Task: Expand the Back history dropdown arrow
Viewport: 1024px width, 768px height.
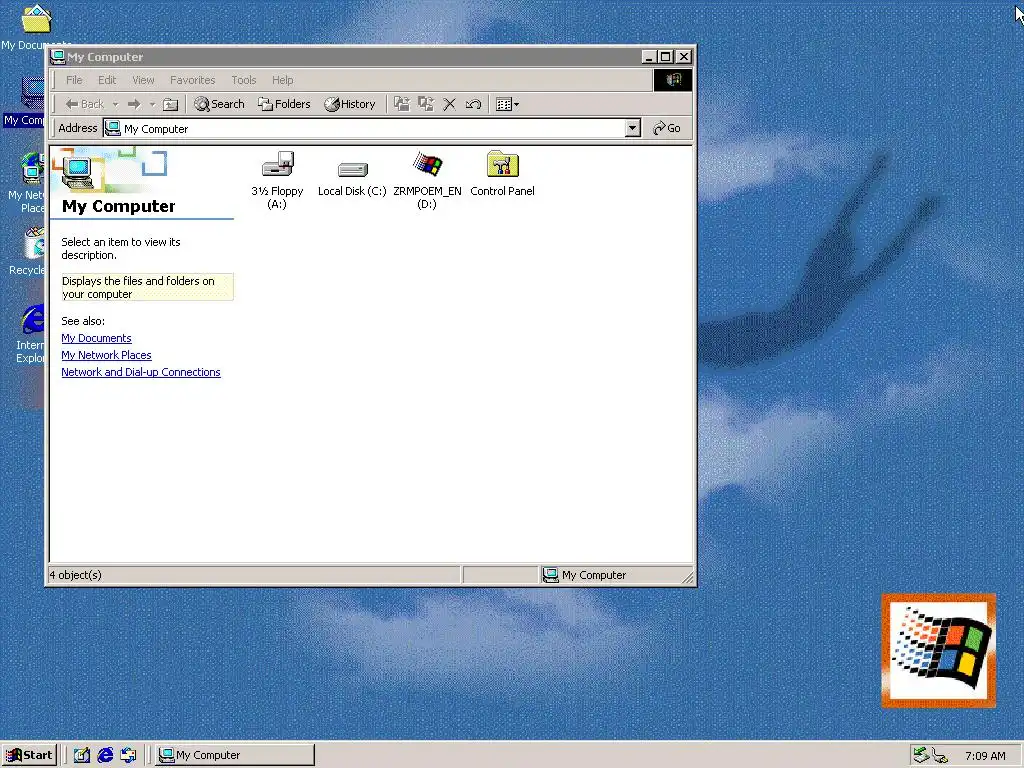Action: pyautogui.click(x=115, y=104)
